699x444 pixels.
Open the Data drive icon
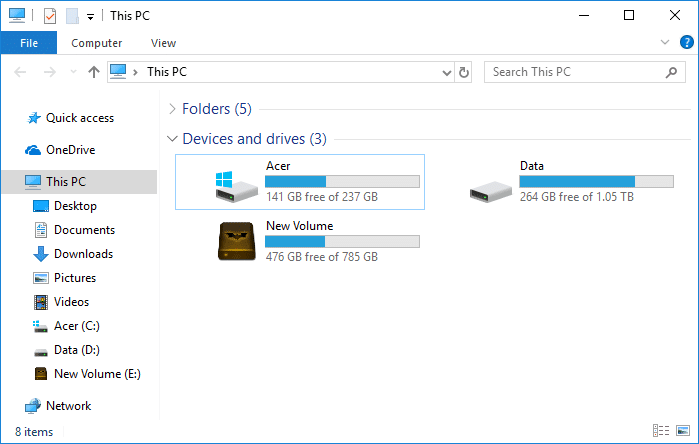pos(491,182)
